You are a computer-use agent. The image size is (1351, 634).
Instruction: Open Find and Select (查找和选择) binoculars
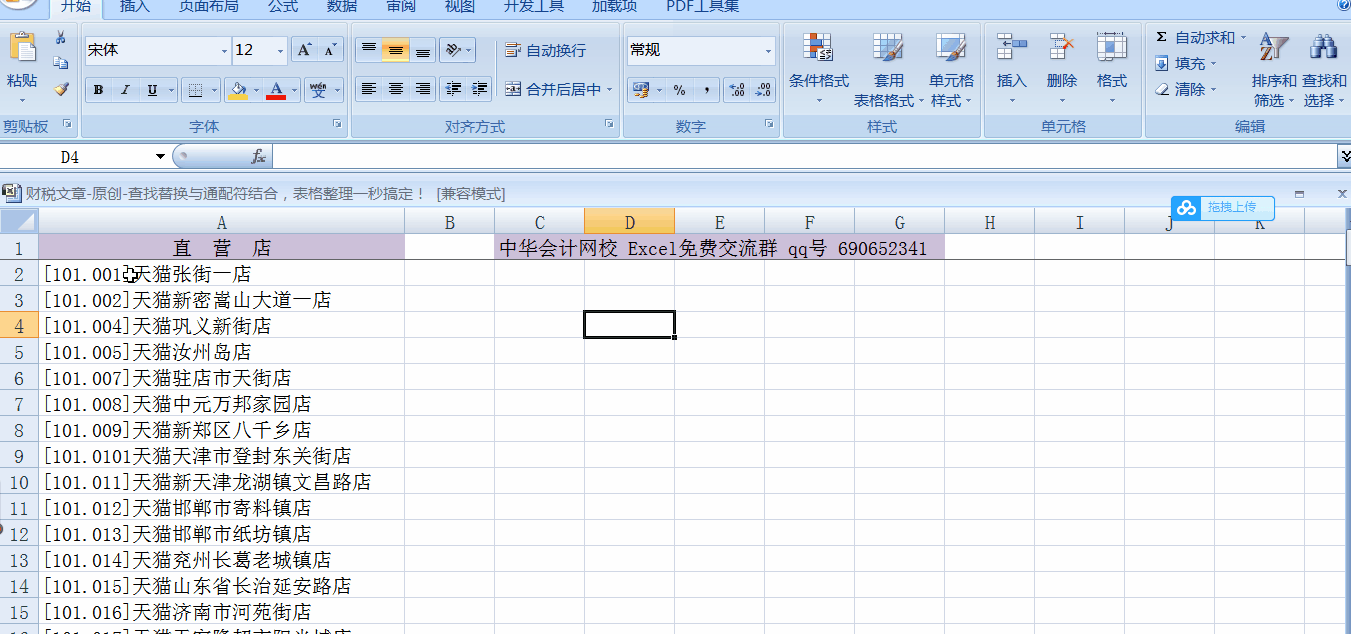(1324, 68)
